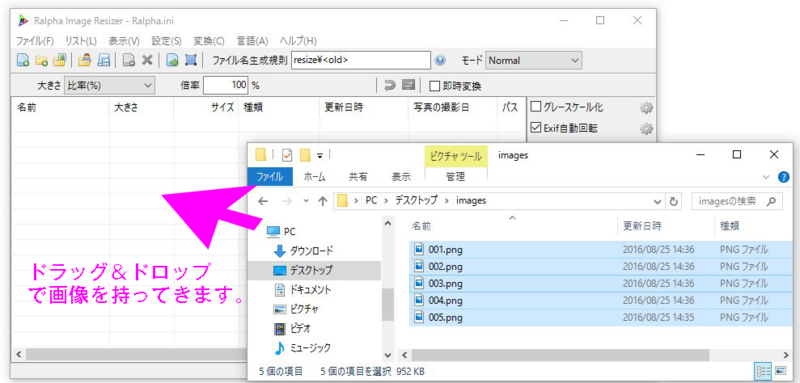Open the quick access toolbar customize dropdown

(320, 155)
